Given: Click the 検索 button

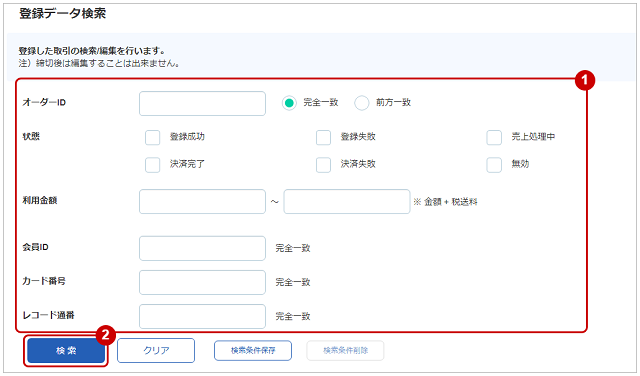Looking at the screenshot, I should pyautogui.click(x=66, y=351).
